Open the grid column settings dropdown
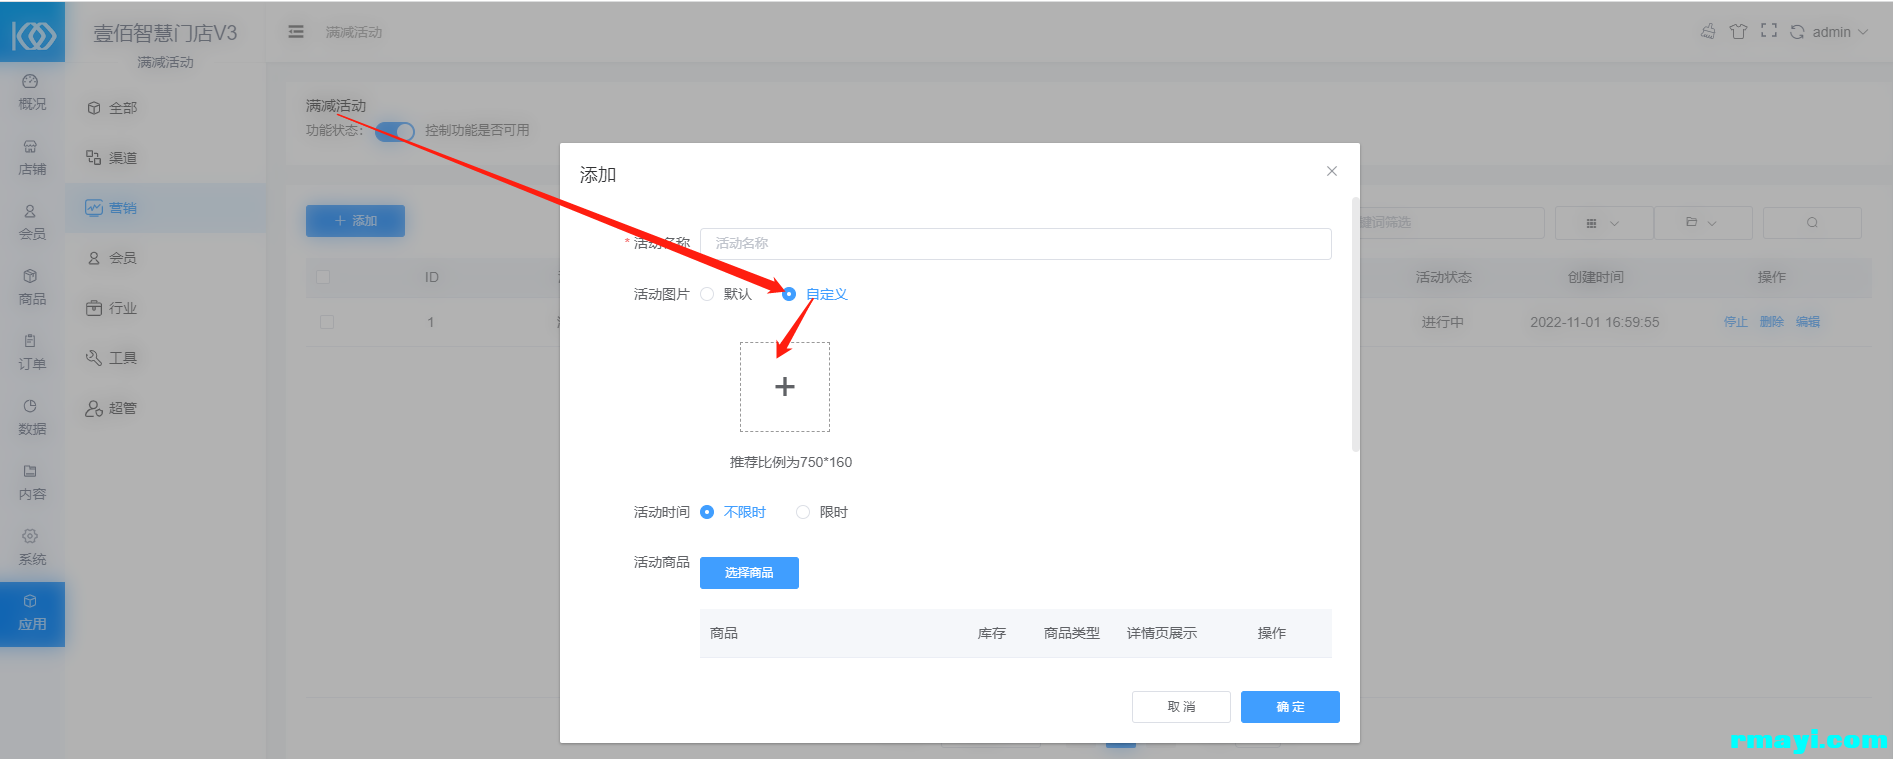This screenshot has width=1893, height=759. (x=1603, y=223)
